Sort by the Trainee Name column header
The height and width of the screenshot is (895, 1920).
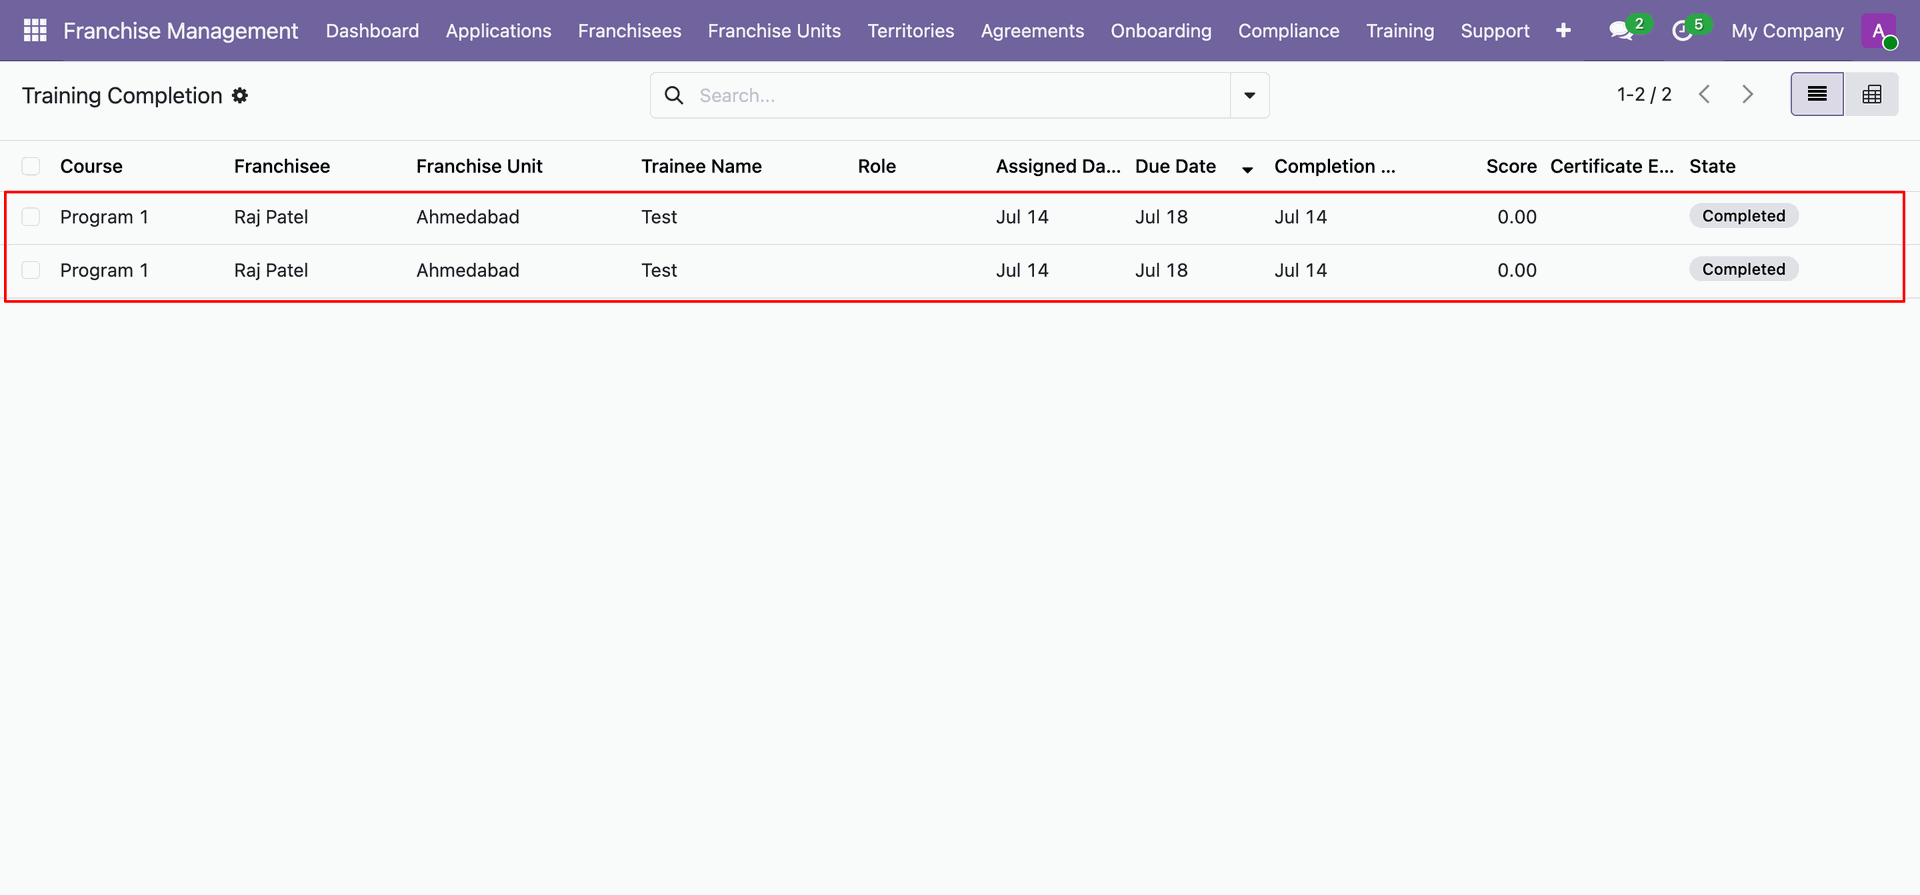pos(701,166)
